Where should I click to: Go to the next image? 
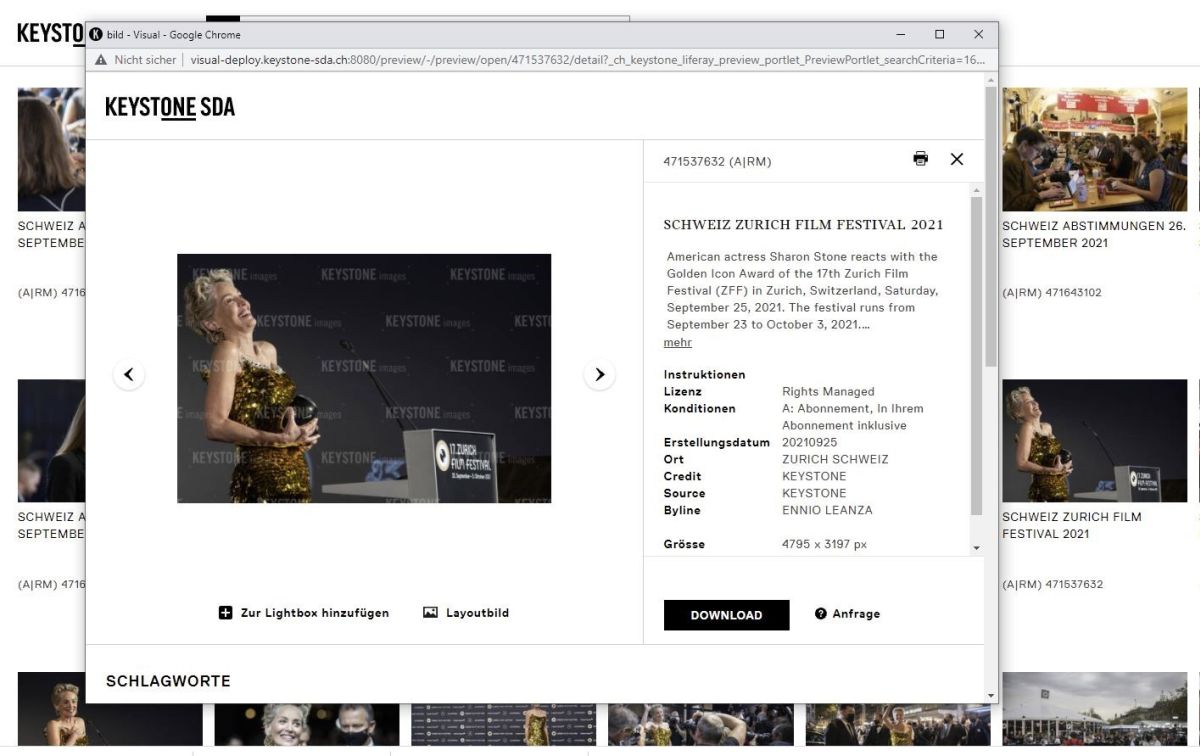point(599,374)
